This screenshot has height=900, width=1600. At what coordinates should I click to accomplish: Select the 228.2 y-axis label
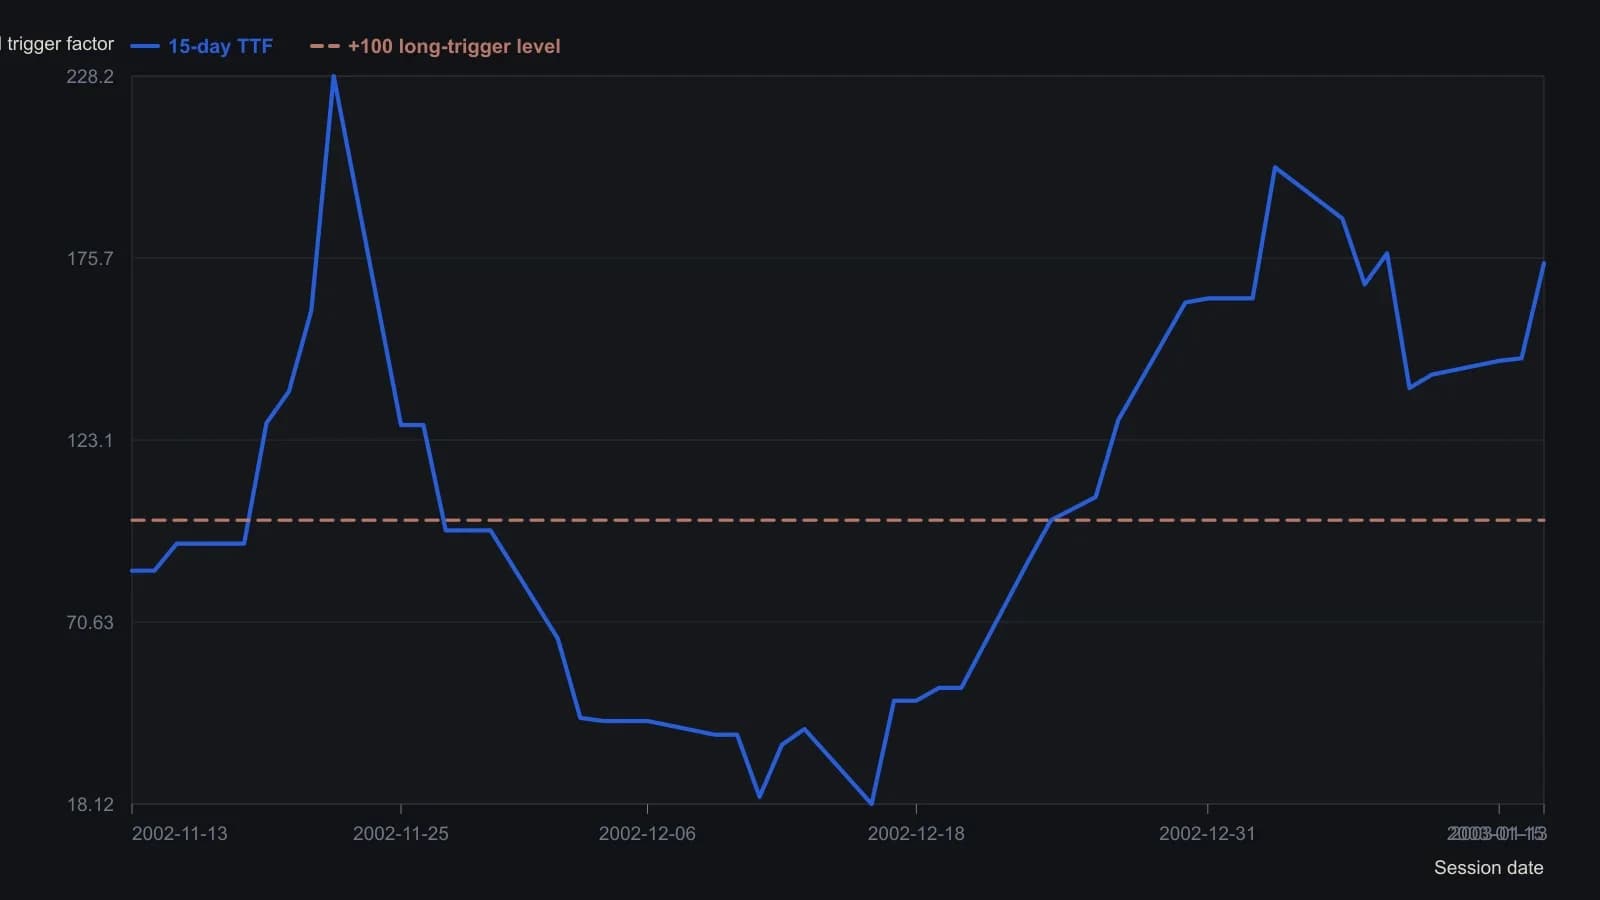tap(90, 77)
